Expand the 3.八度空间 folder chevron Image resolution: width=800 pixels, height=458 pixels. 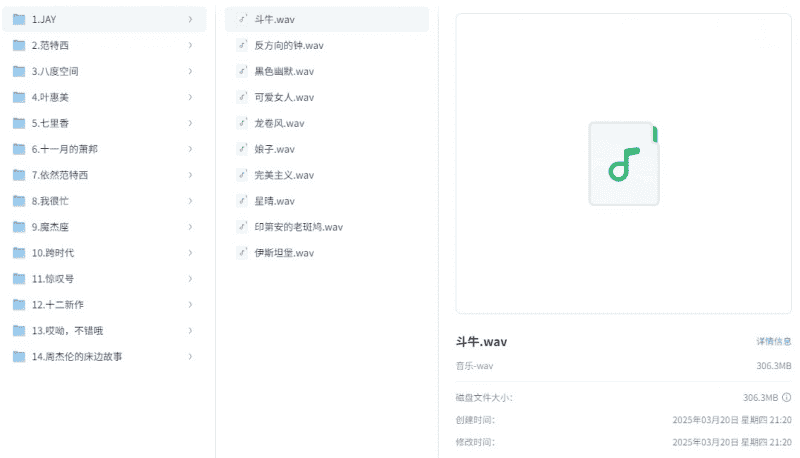tap(190, 71)
